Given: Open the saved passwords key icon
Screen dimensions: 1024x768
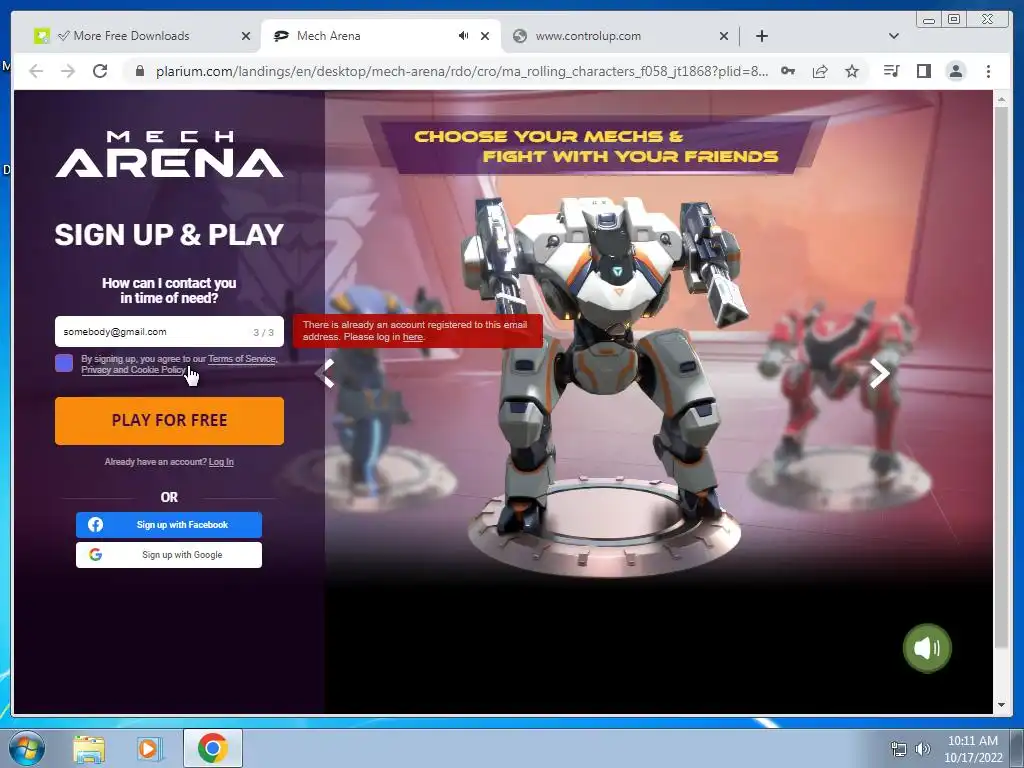Looking at the screenshot, I should 788,71.
